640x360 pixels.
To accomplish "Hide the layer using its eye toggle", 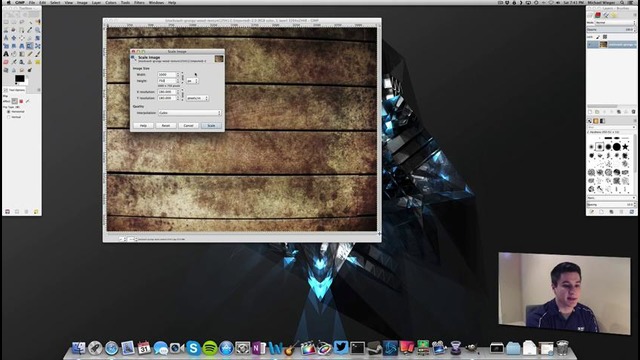I will pyautogui.click(x=589, y=44).
